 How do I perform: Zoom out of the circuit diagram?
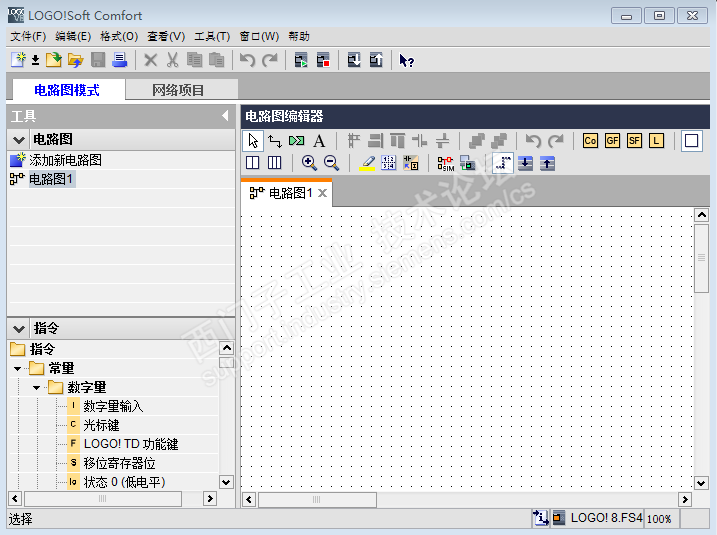[331, 163]
